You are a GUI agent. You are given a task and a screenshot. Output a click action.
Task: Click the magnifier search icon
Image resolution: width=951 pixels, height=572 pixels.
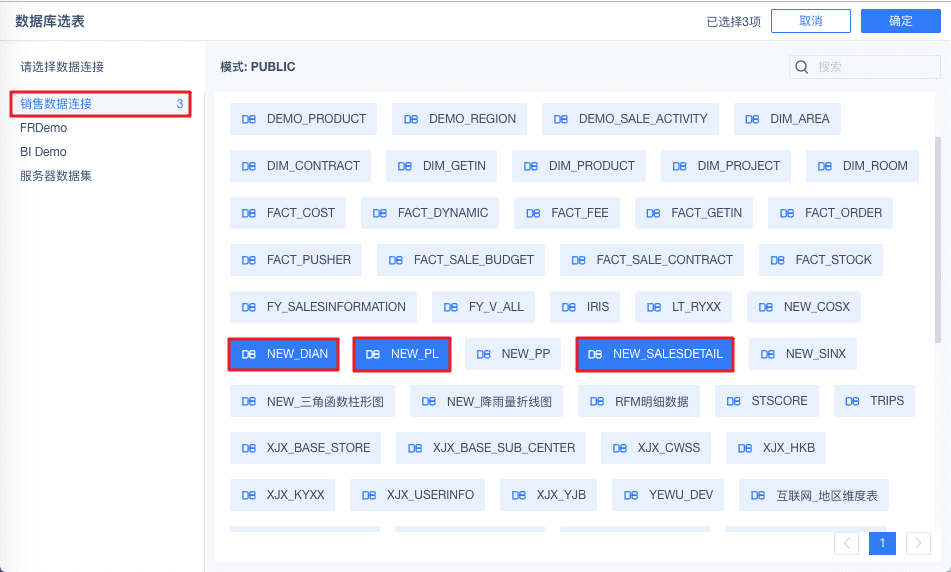pyautogui.click(x=801, y=67)
